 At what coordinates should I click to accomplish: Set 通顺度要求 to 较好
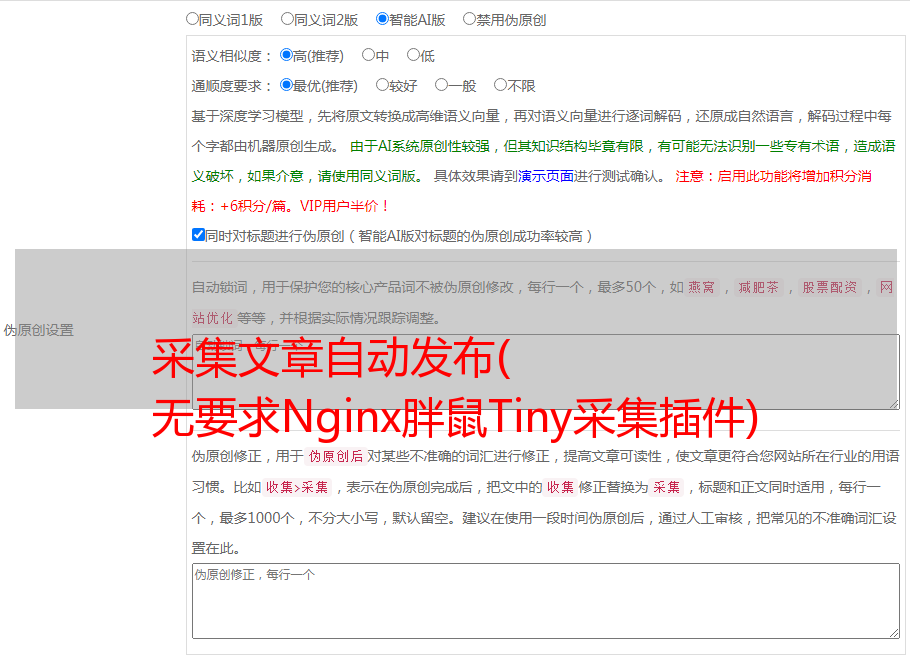click(x=382, y=85)
